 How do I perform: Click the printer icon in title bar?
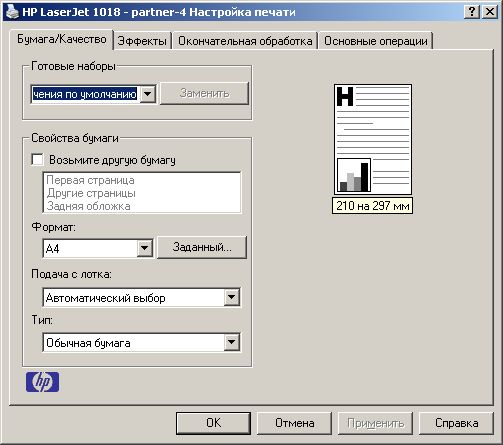pyautogui.click(x=13, y=12)
